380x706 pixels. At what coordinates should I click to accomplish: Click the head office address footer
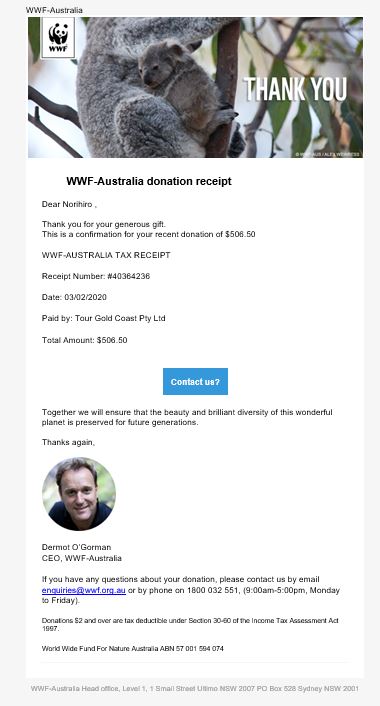195,688
